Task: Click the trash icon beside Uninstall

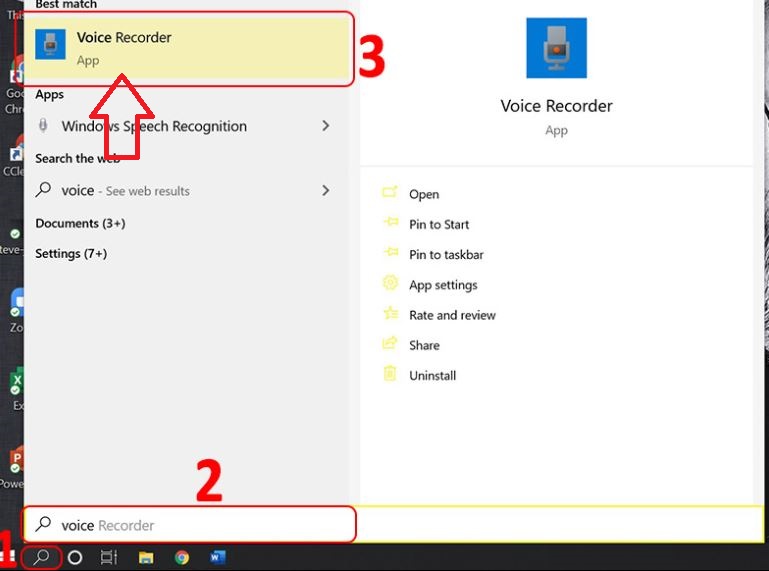Action: coord(390,373)
